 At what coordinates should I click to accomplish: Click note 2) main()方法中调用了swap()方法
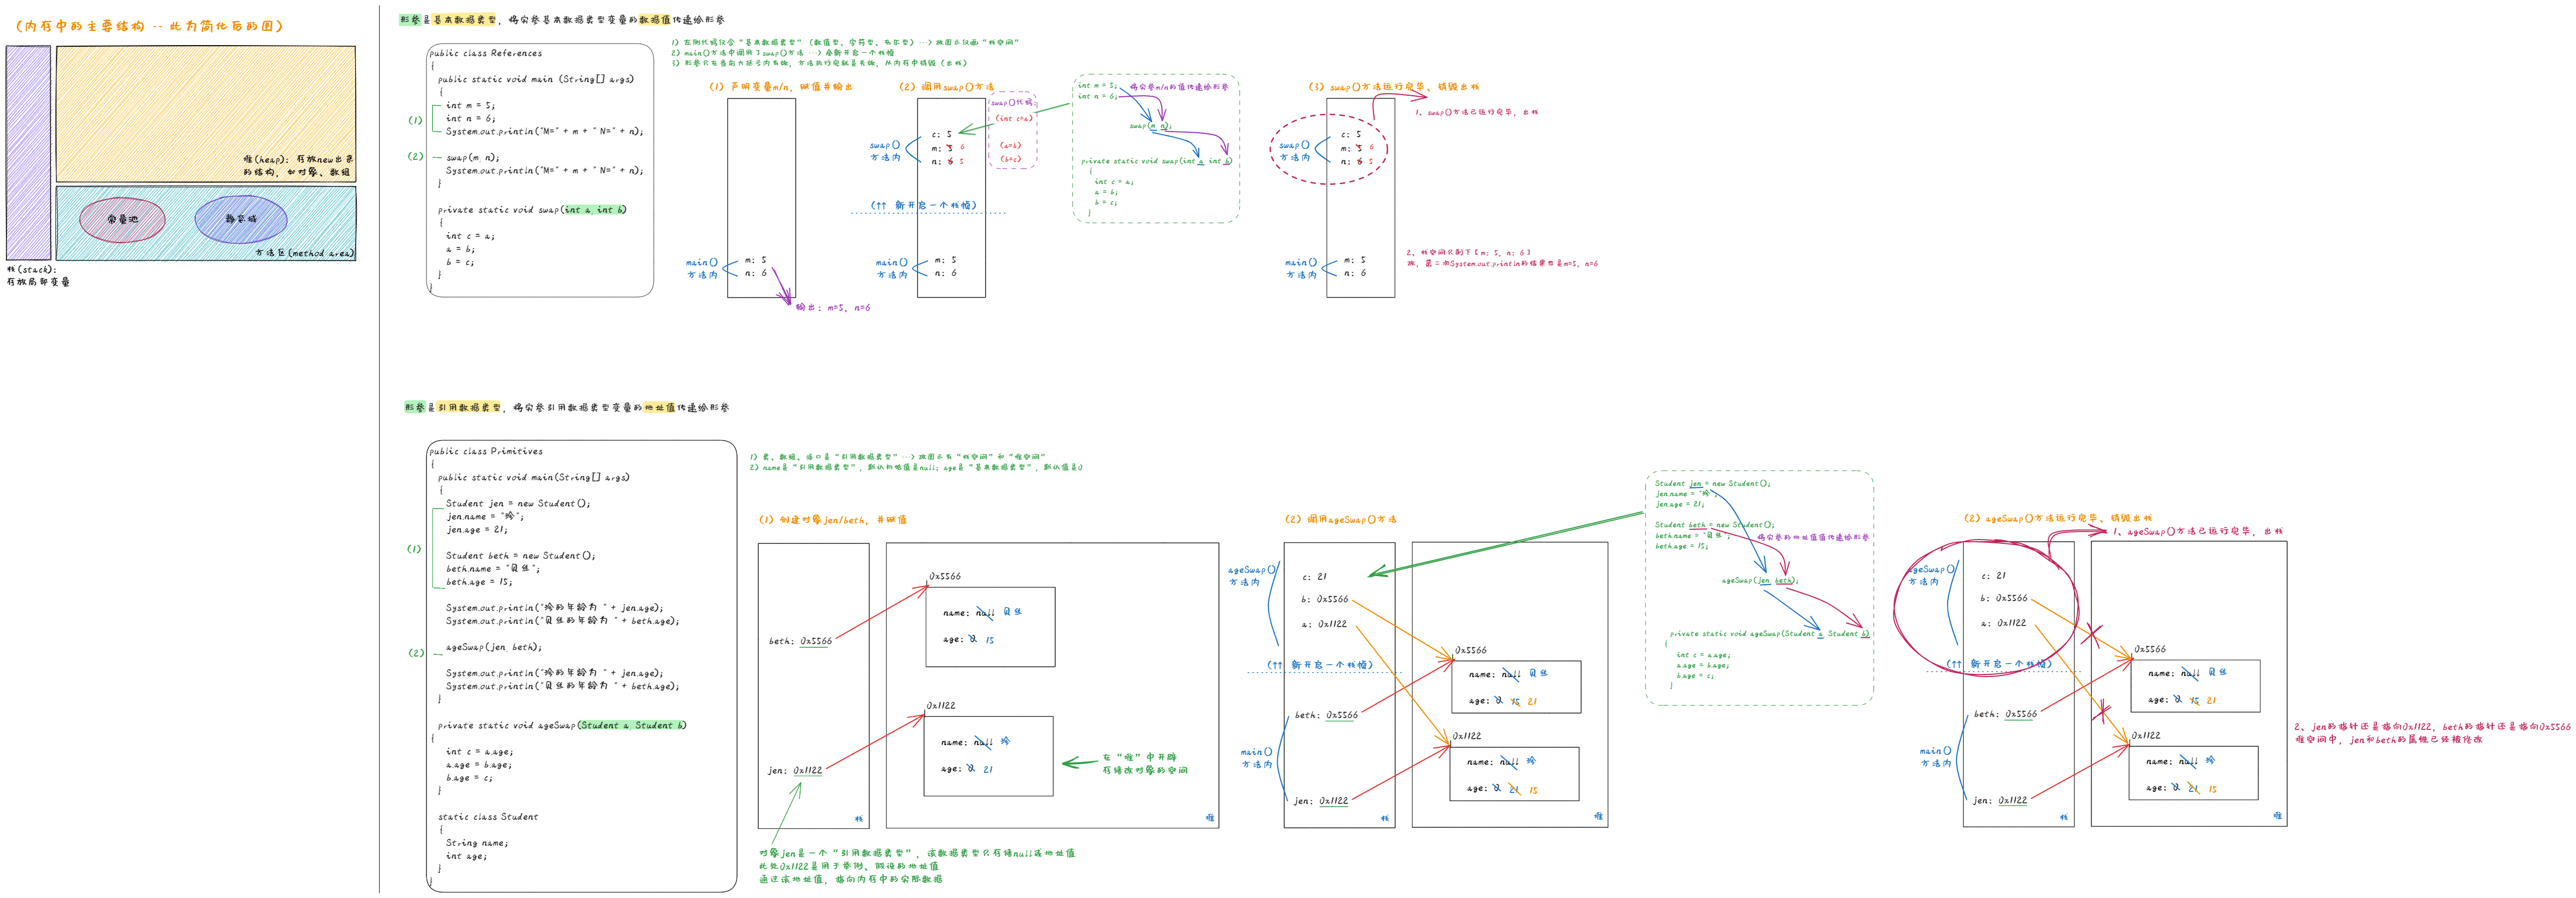(x=782, y=52)
